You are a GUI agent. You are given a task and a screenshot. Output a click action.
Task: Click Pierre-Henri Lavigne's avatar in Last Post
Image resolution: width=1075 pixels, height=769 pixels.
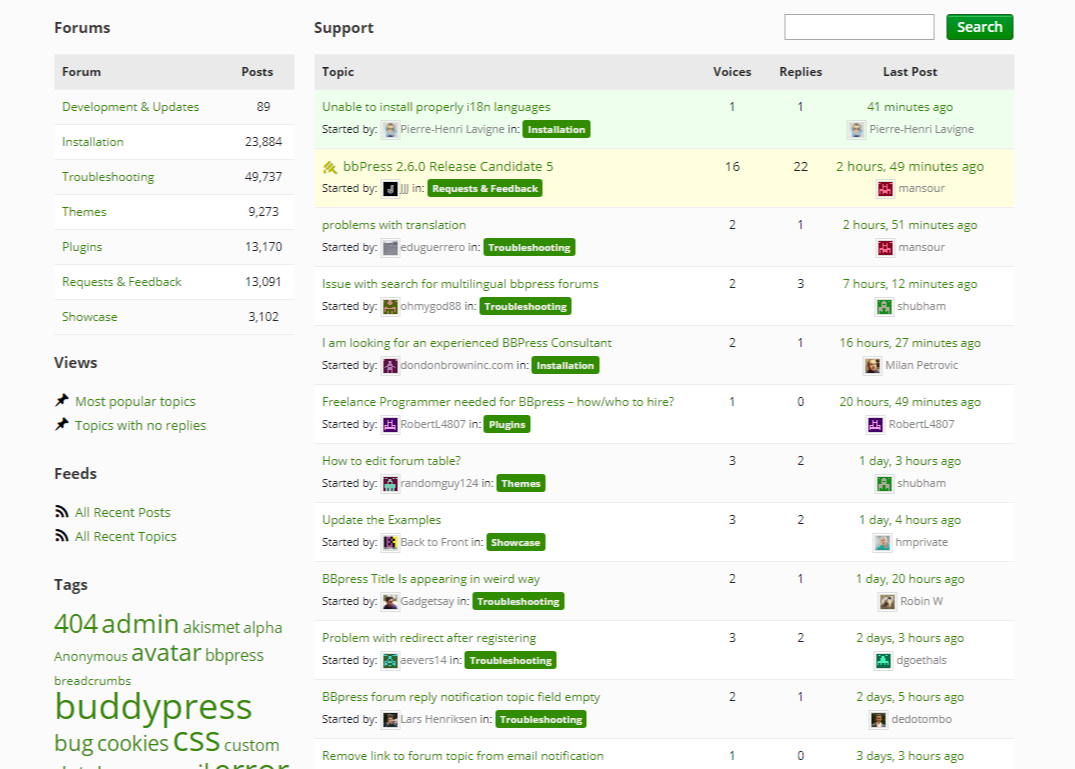[x=856, y=130]
